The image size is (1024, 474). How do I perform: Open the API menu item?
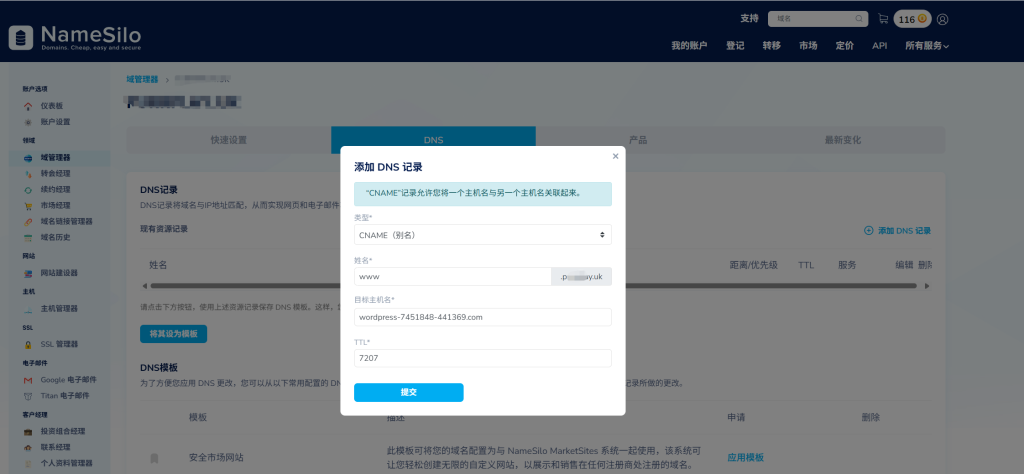click(880, 46)
